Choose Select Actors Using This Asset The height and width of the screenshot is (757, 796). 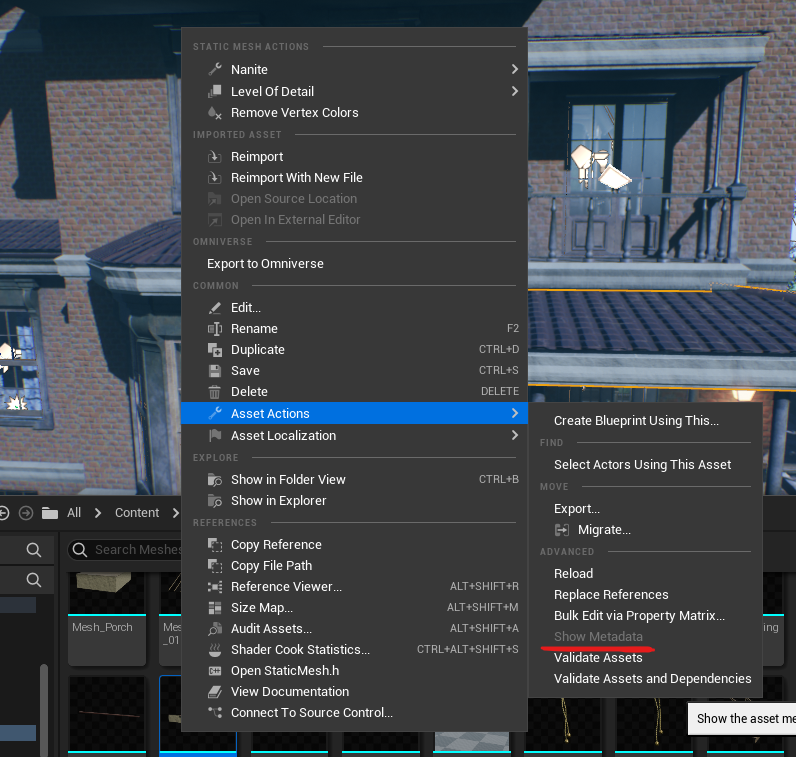[x=645, y=465]
